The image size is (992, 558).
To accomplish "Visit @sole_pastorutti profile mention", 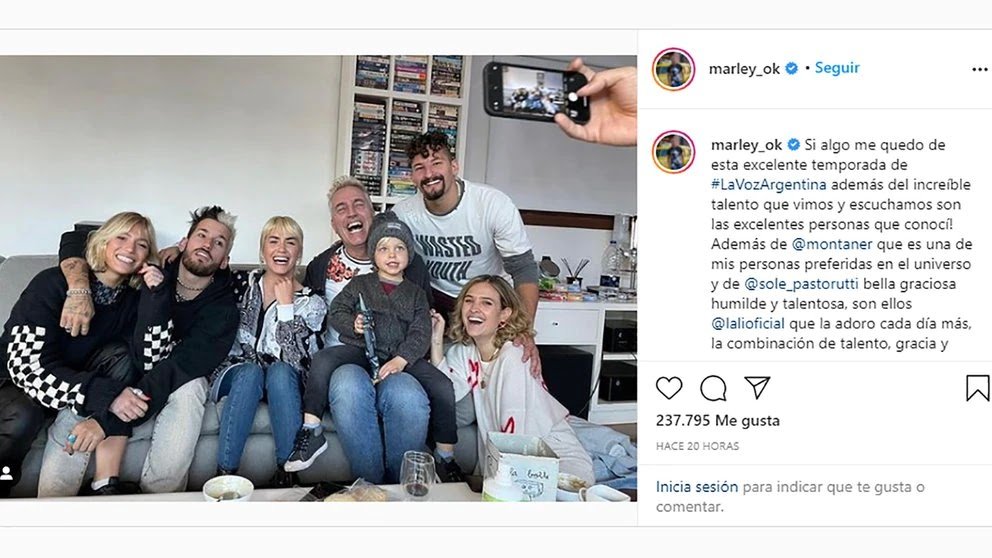I will coord(801,284).
